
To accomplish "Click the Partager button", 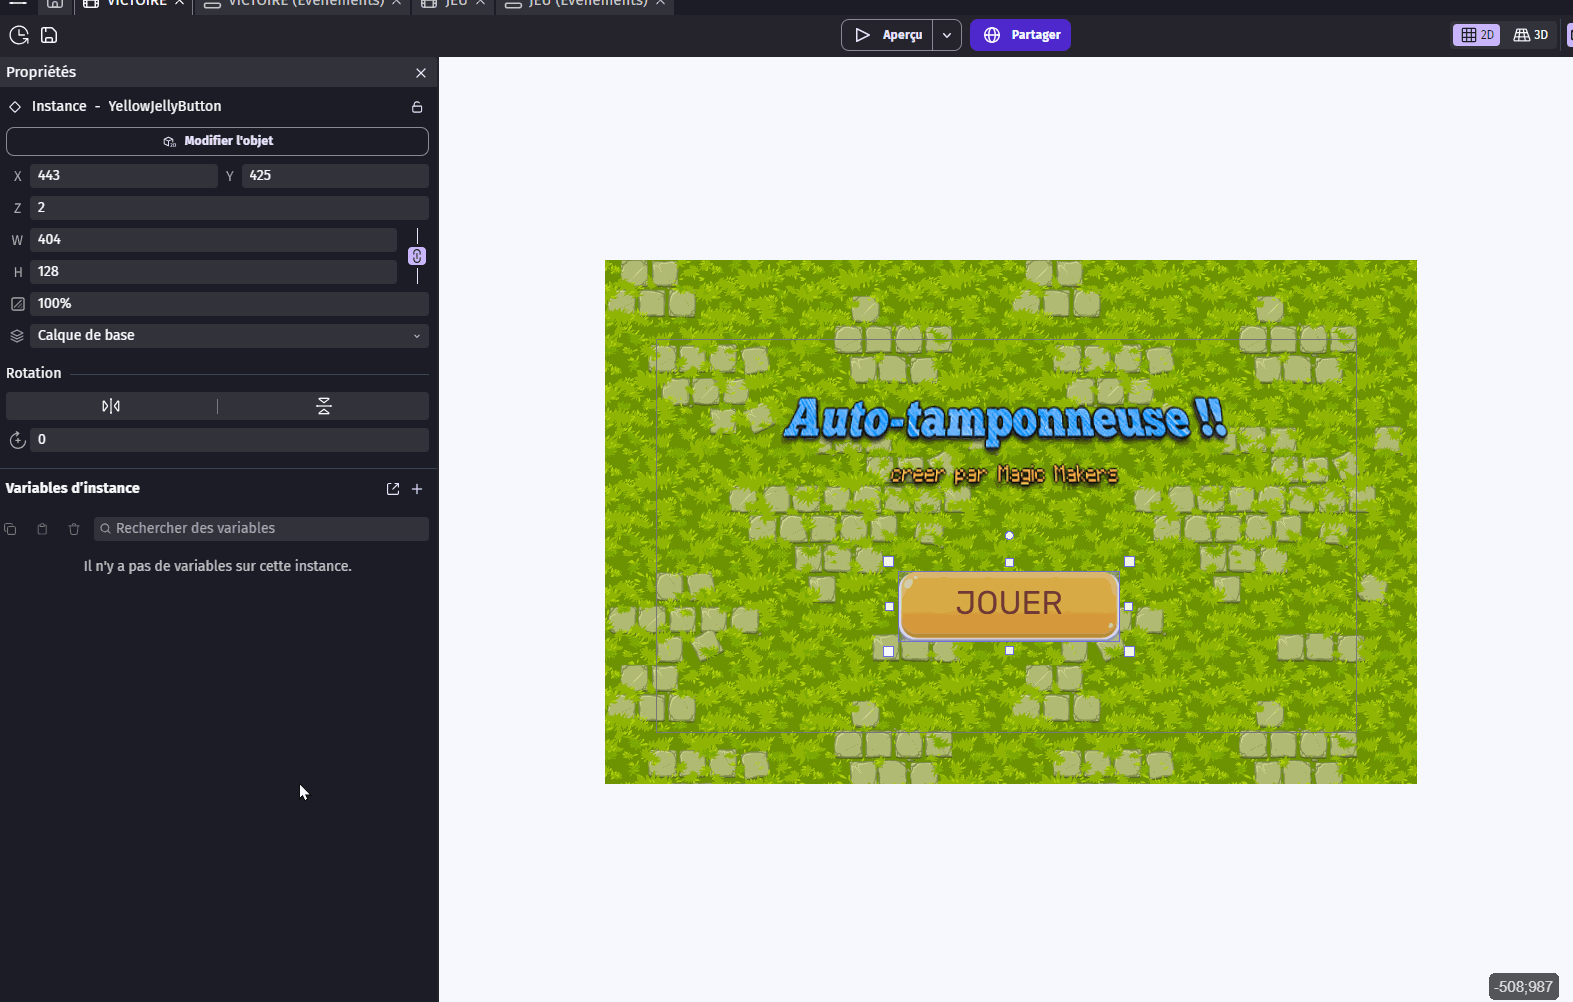I will coord(1020,35).
